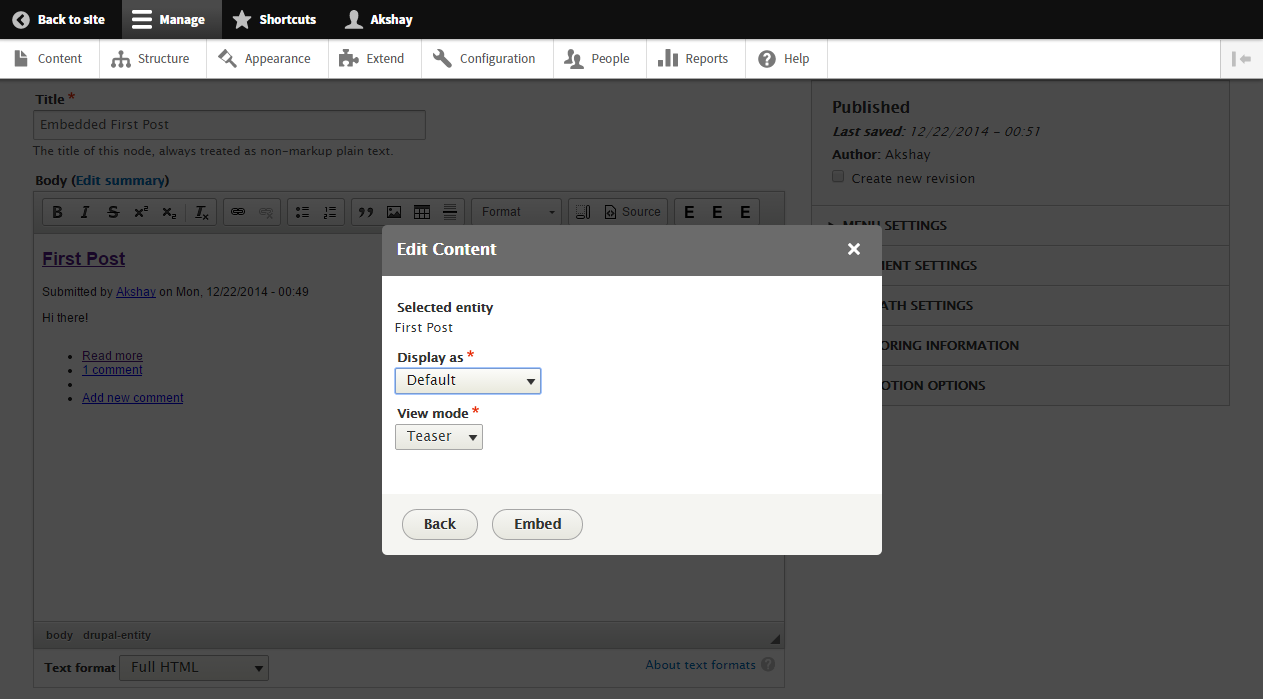This screenshot has width=1263, height=699.
Task: Open the Display as dropdown
Action: [468, 380]
